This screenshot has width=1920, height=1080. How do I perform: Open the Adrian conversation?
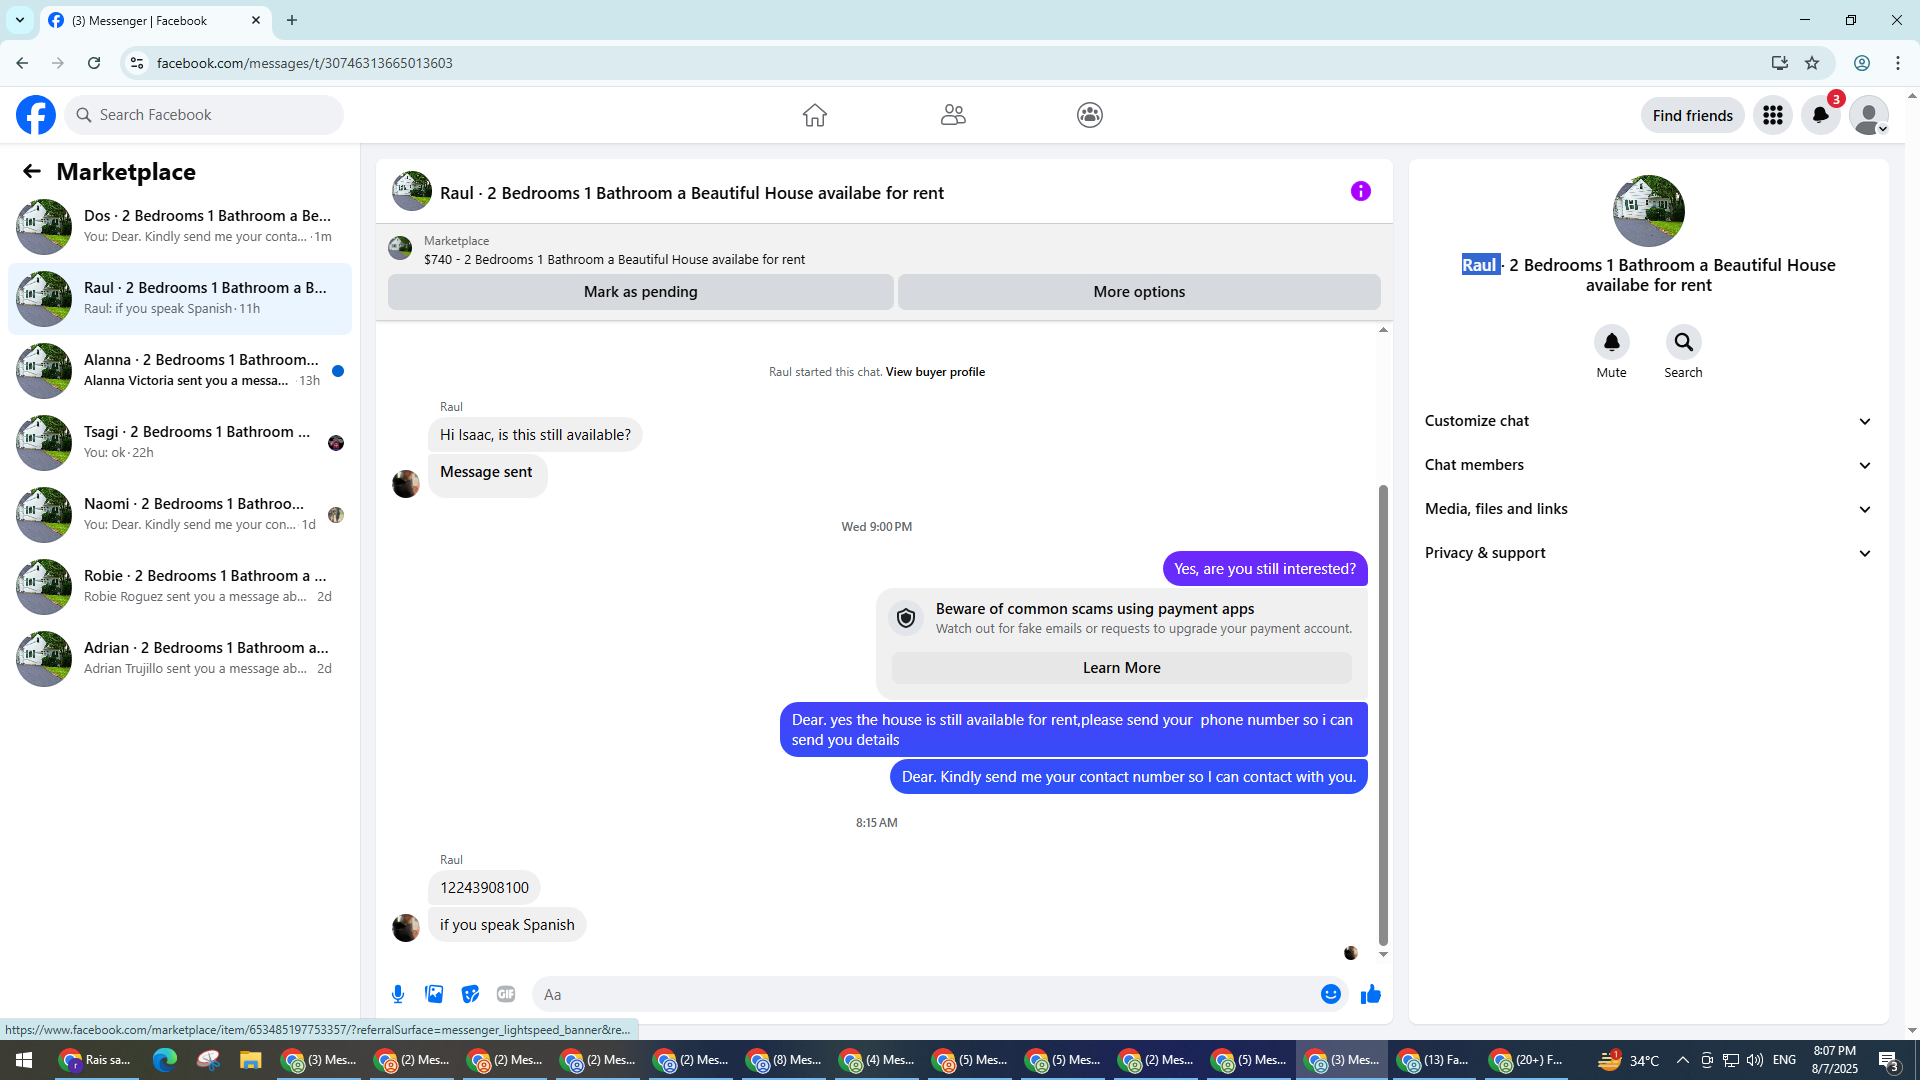(180, 659)
